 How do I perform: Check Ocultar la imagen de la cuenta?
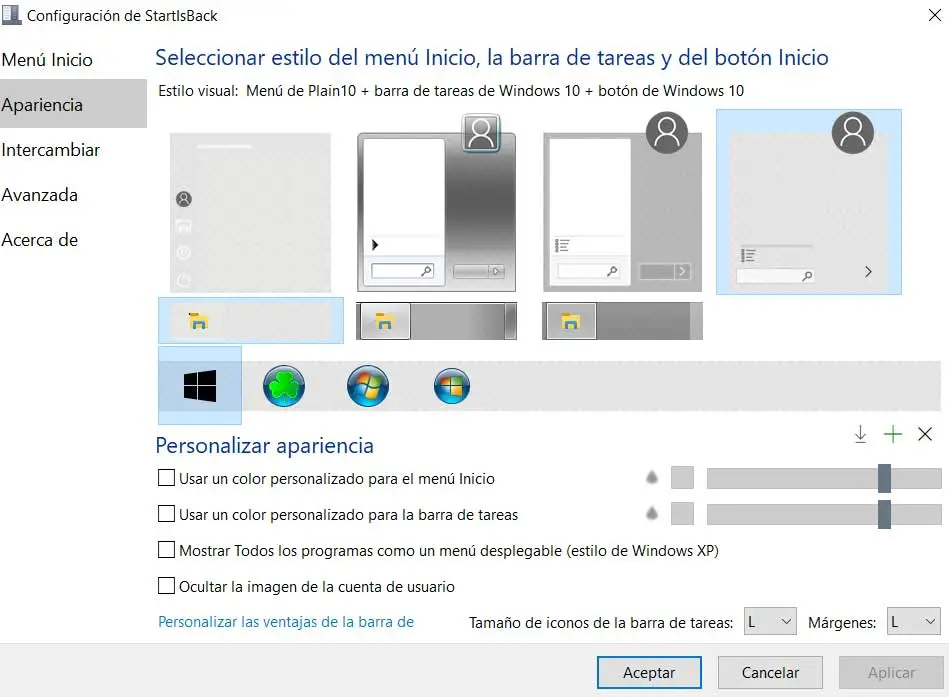click(x=166, y=586)
